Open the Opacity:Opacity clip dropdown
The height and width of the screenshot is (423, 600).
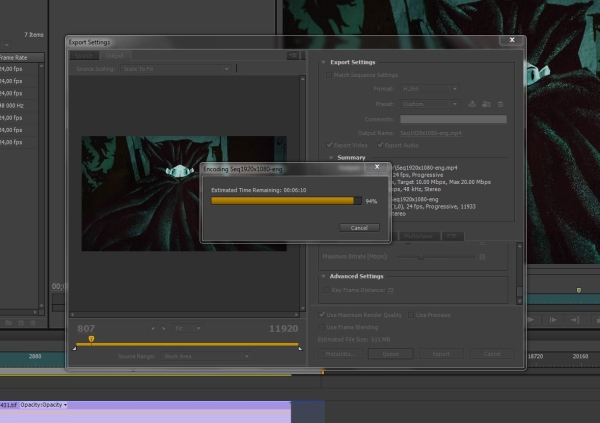[44, 405]
